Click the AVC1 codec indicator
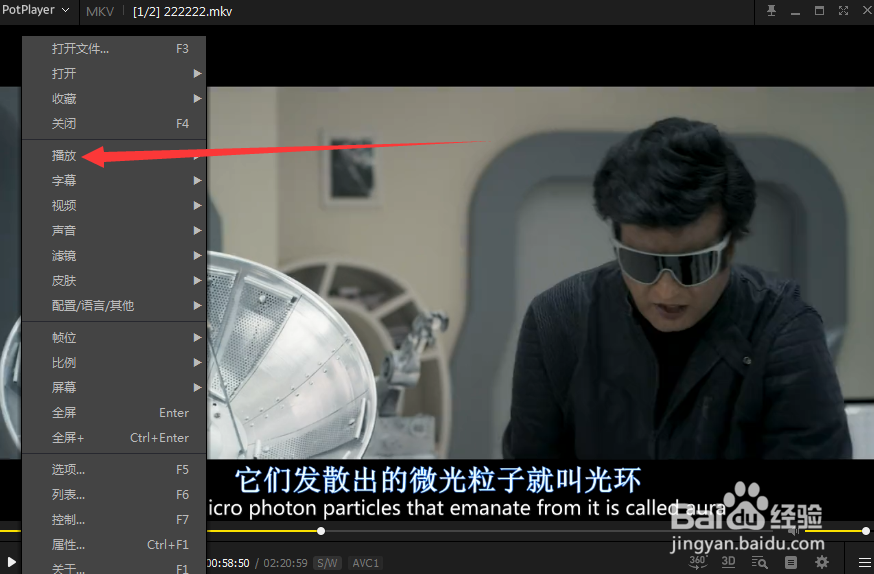 [x=366, y=563]
